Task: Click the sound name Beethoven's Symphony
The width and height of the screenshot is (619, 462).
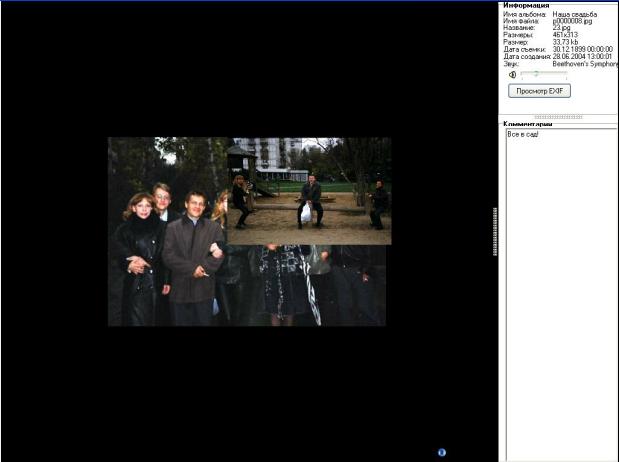Action: (585, 63)
